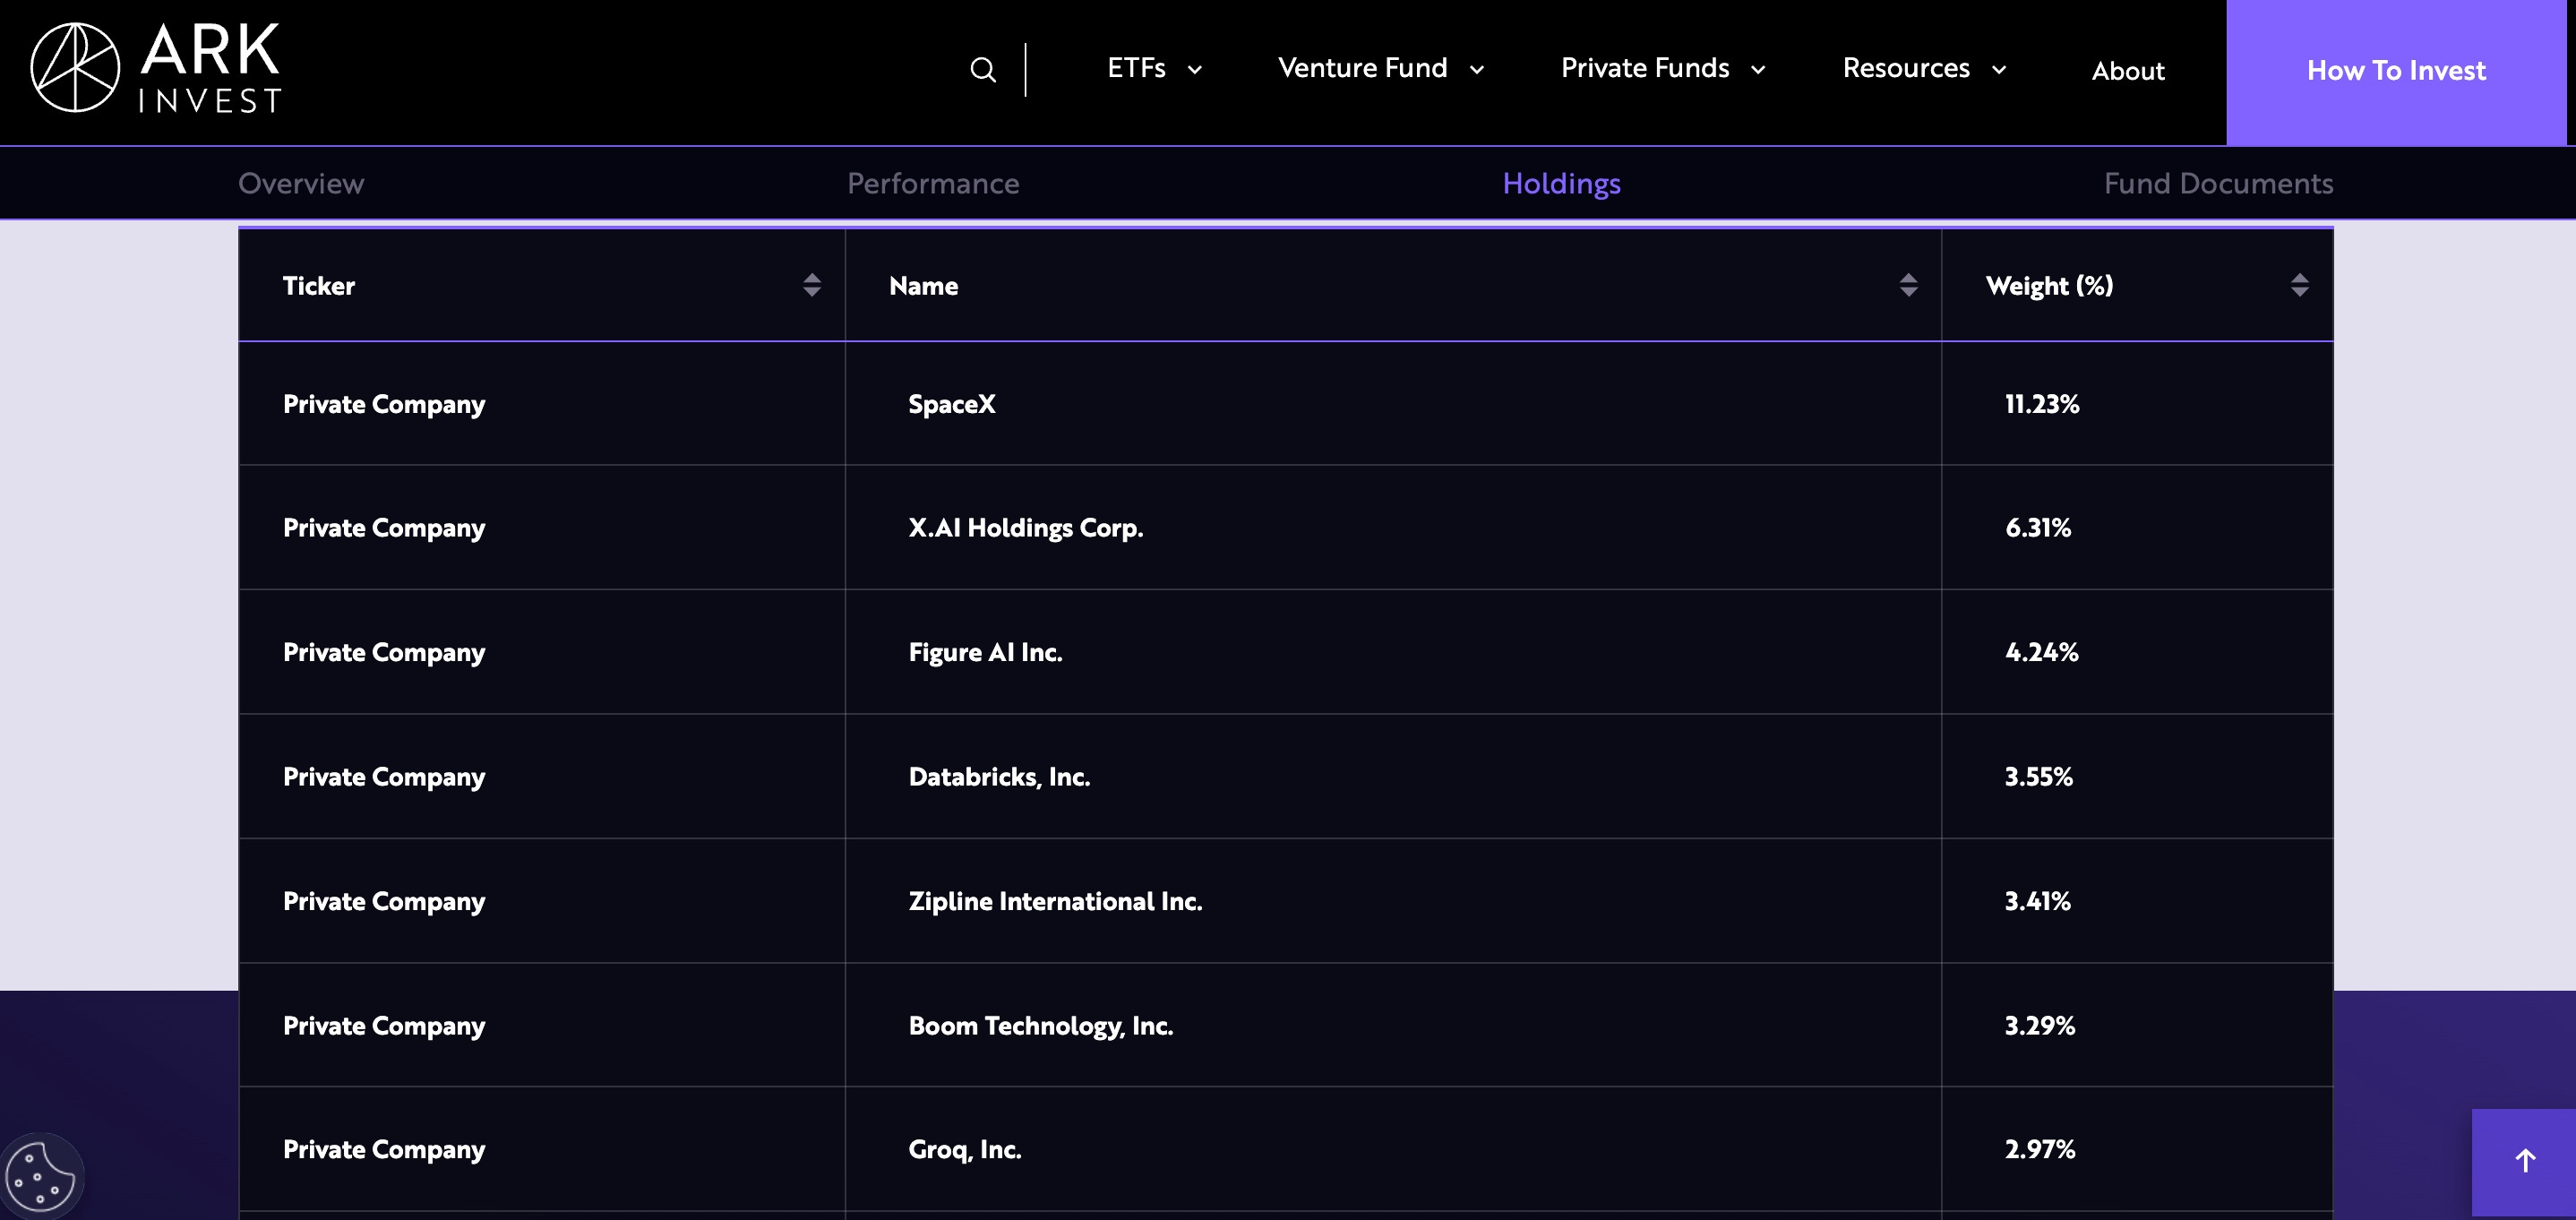Switch to the Performance tab
Viewport: 2576px width, 1220px height.
(932, 184)
